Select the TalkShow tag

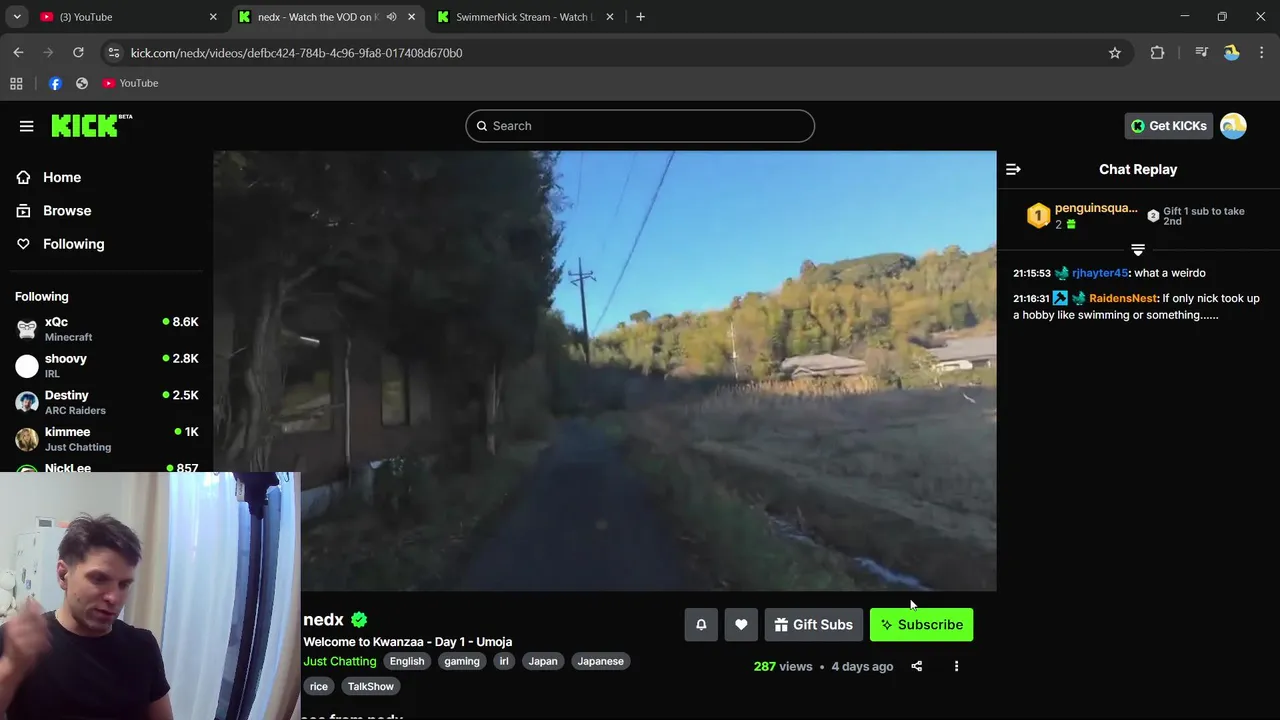[371, 686]
